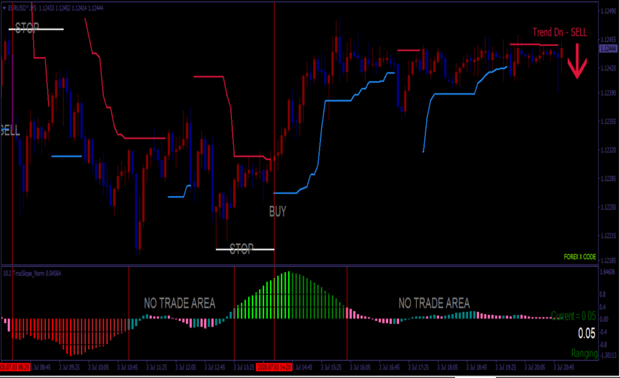Select the upper-left STOP label
620x378 pixels.
[x=27, y=28]
